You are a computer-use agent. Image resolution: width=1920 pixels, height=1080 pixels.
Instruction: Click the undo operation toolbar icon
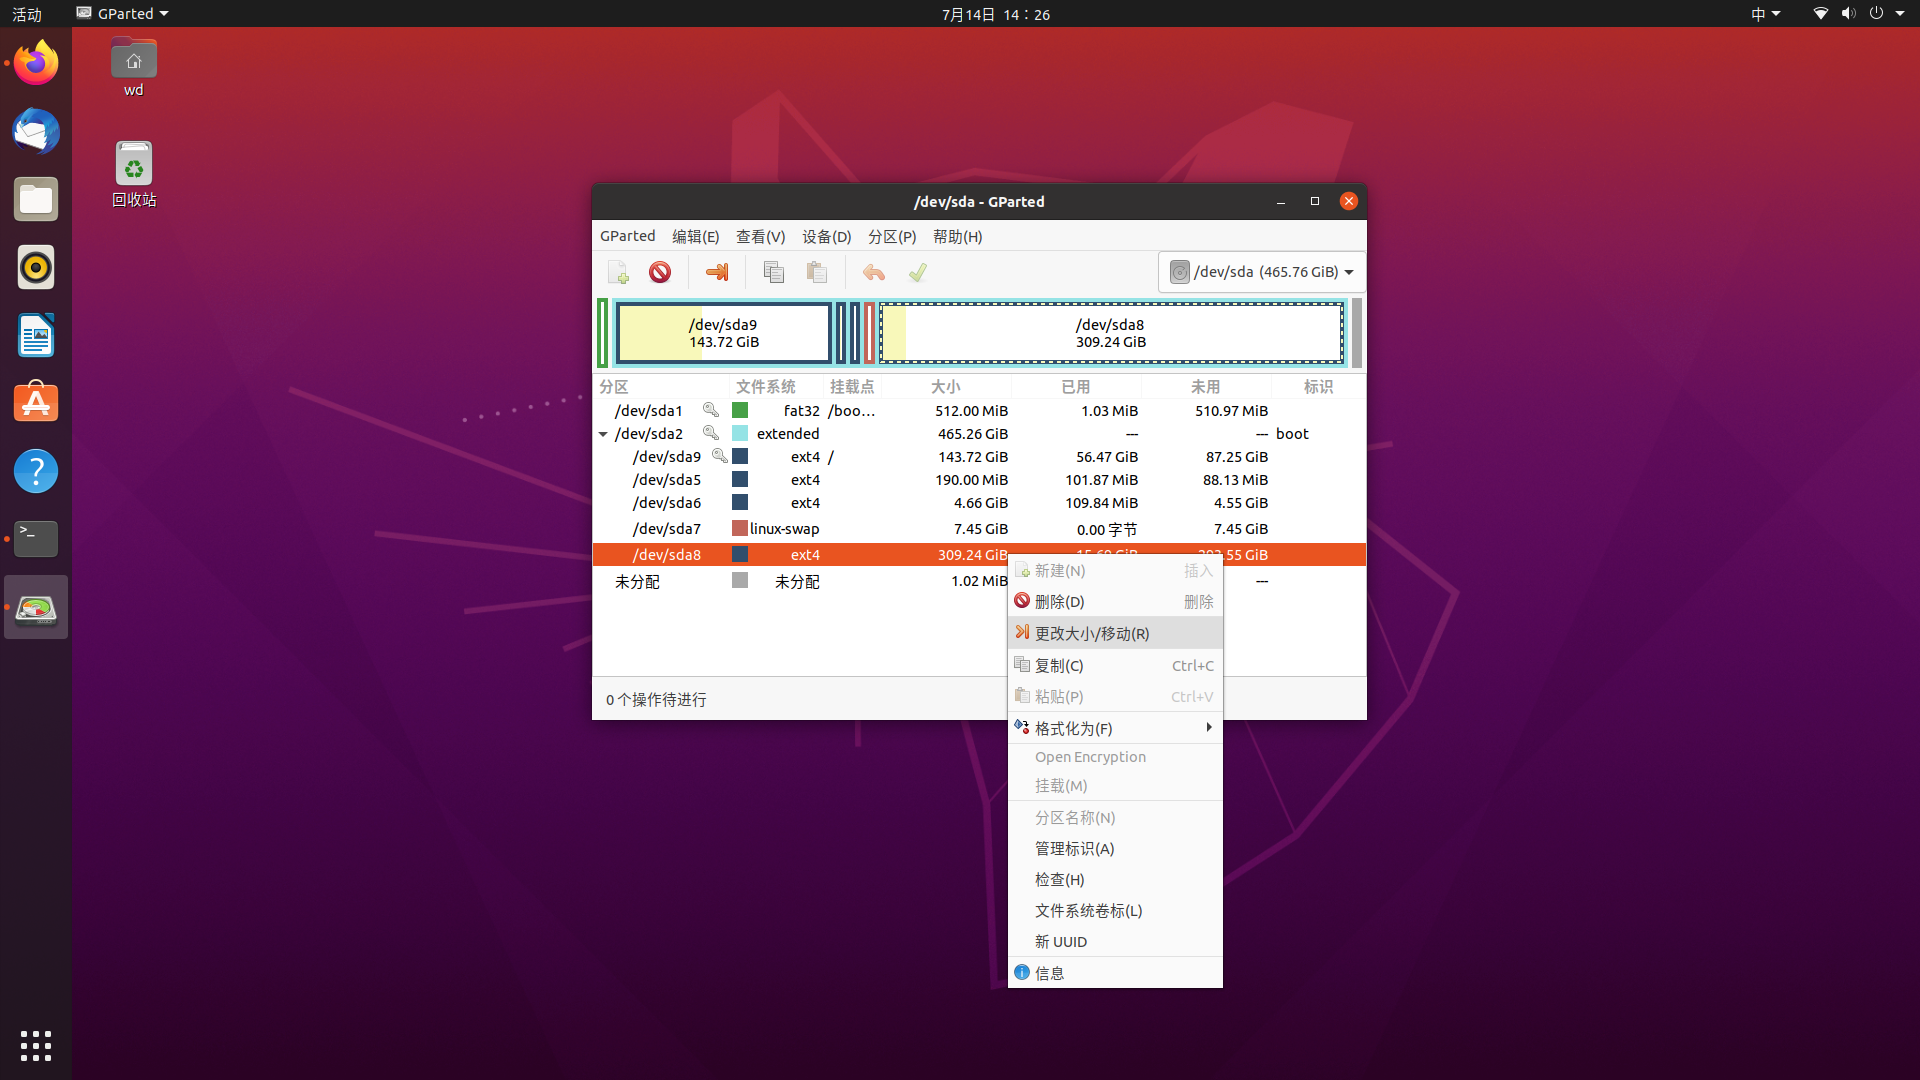point(872,271)
